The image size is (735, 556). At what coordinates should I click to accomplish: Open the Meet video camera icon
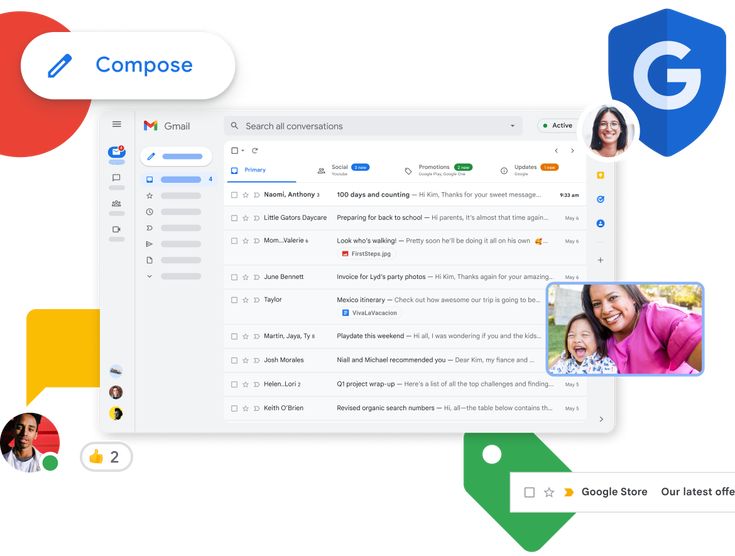(116, 229)
